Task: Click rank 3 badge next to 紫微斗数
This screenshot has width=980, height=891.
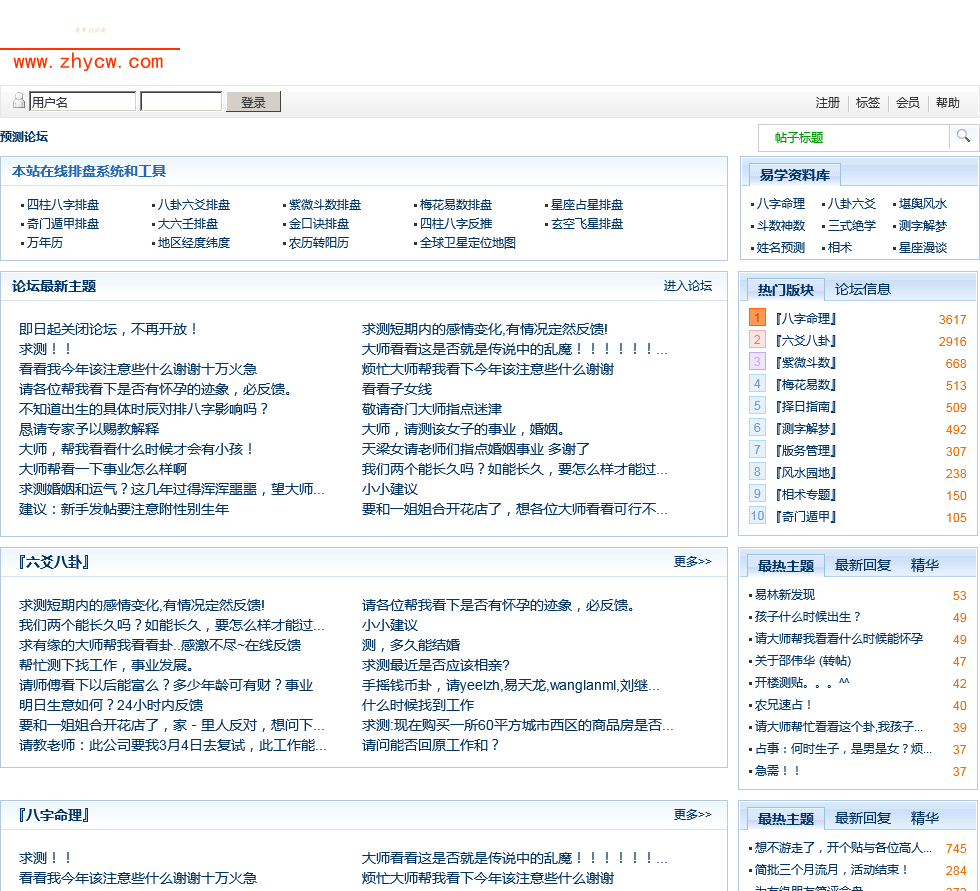Action: click(757, 362)
